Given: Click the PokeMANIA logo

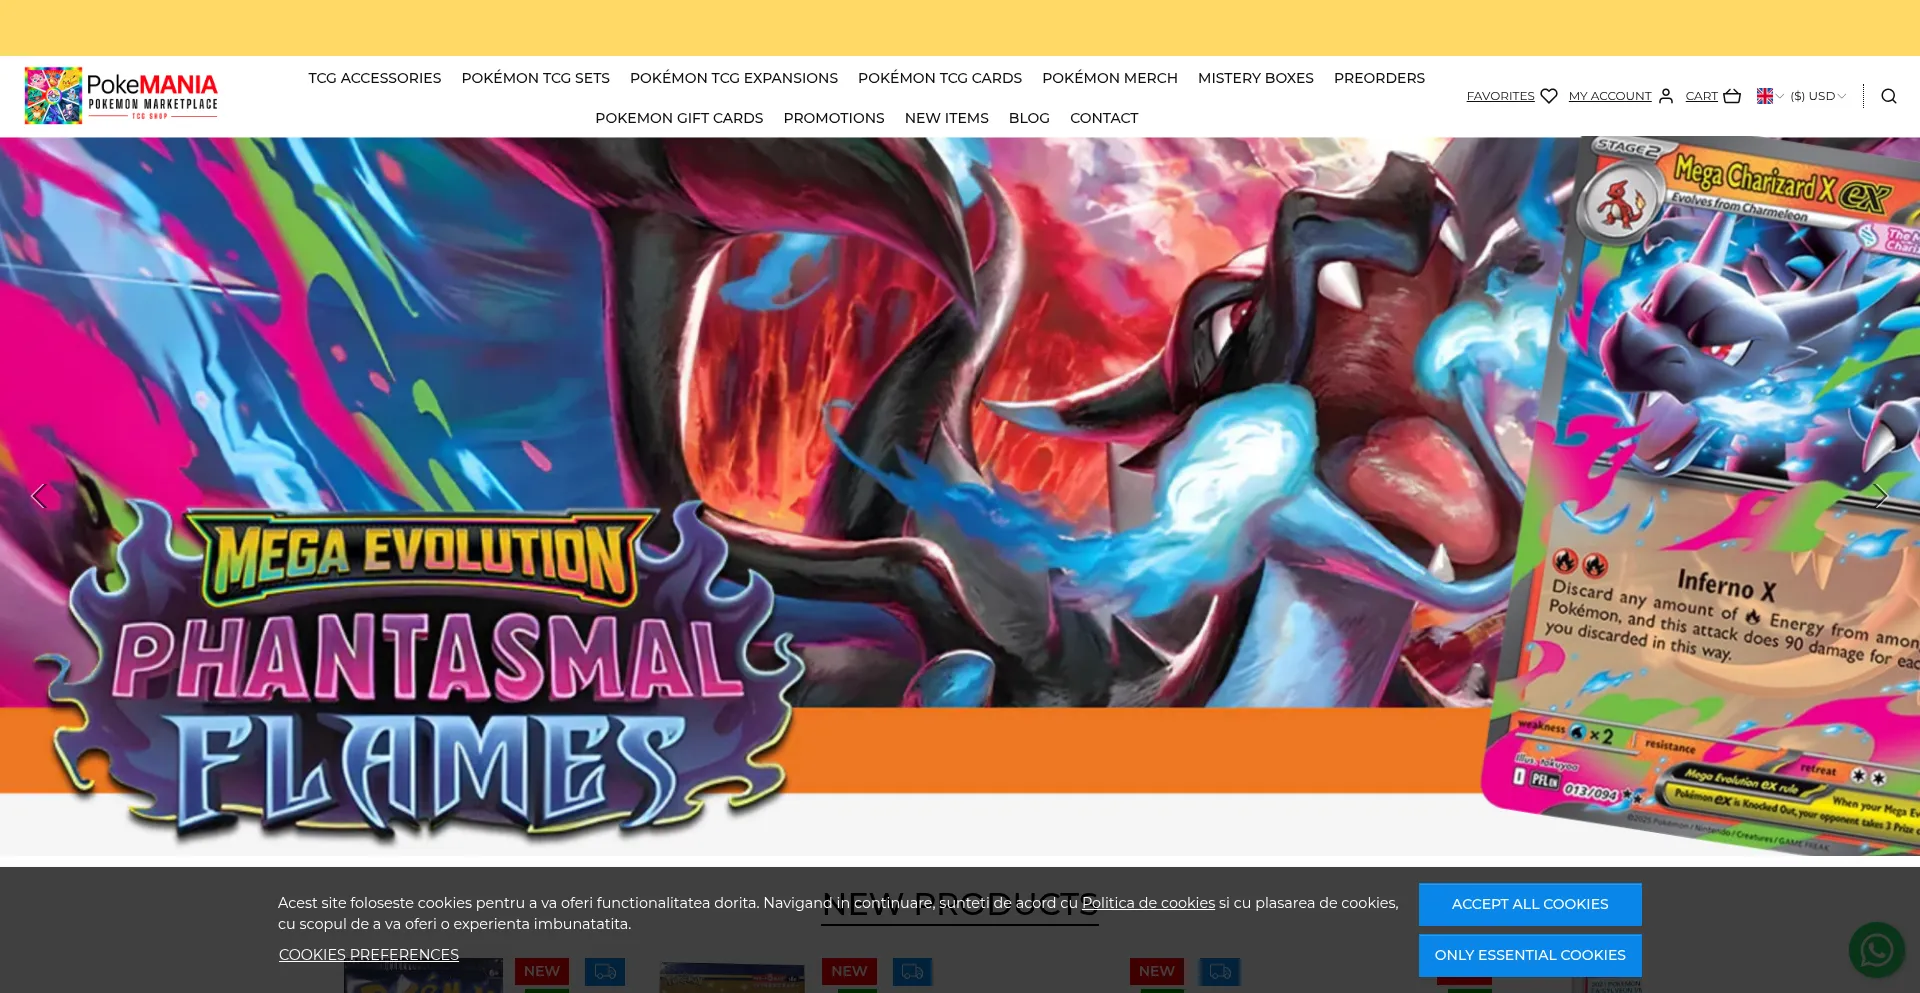Looking at the screenshot, I should [x=121, y=96].
